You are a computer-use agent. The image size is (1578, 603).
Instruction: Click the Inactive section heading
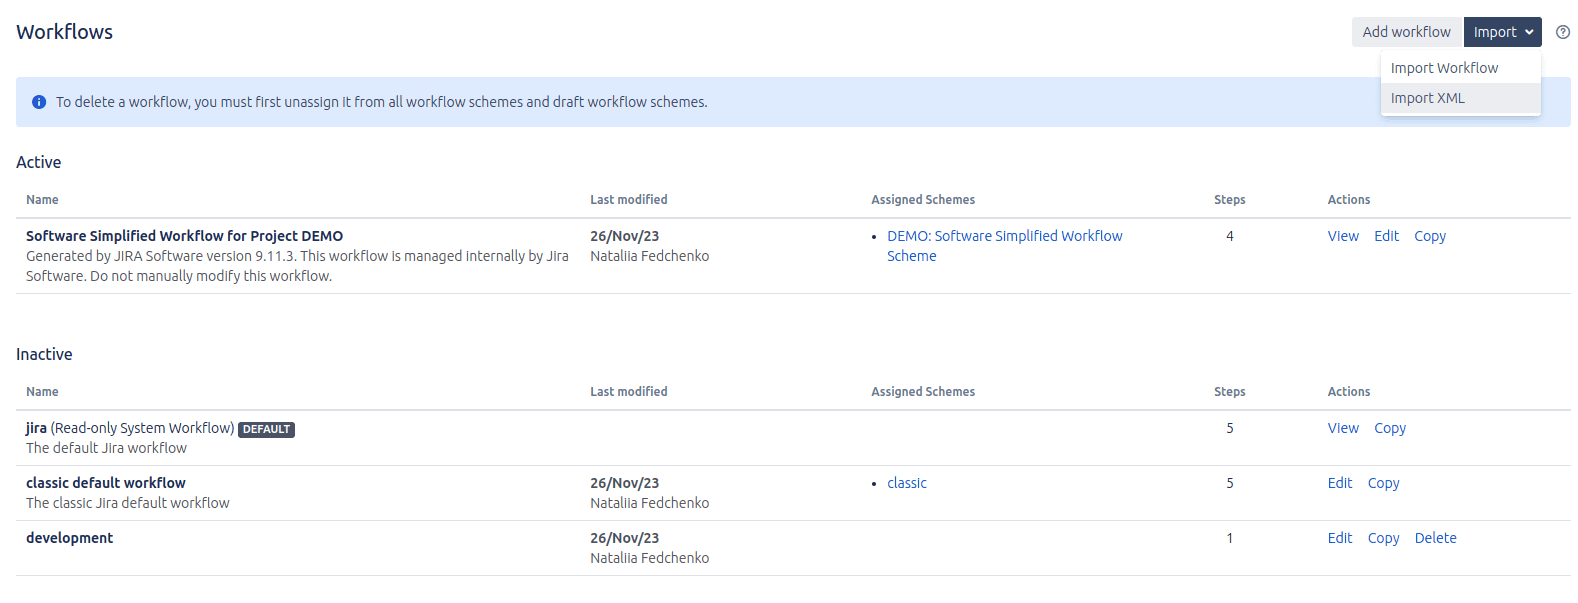(x=44, y=354)
